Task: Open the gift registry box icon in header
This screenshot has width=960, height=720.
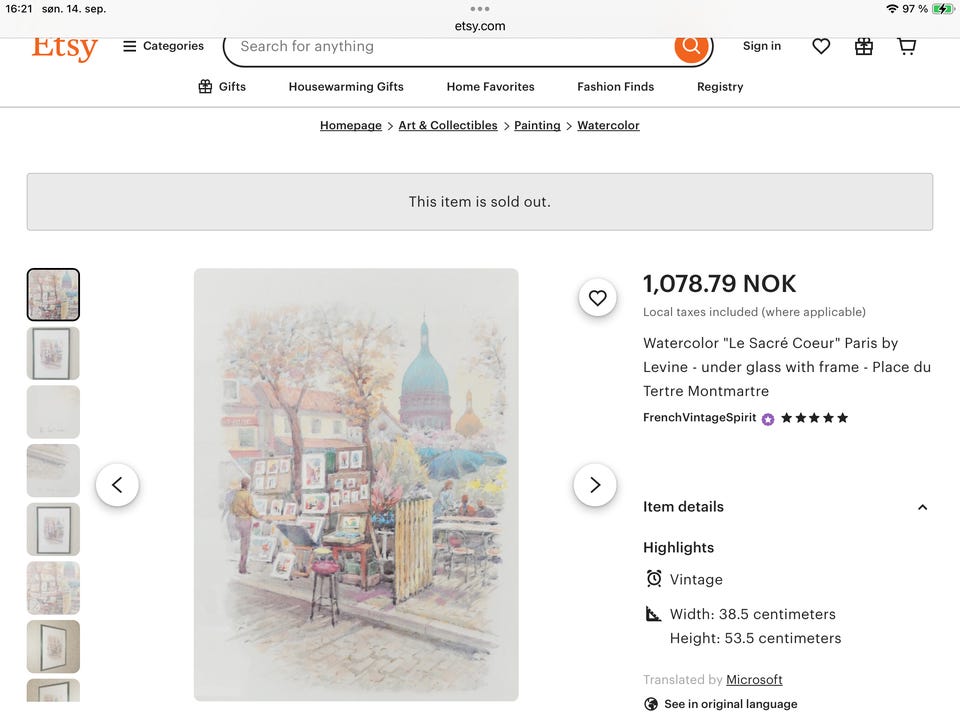Action: [863, 45]
